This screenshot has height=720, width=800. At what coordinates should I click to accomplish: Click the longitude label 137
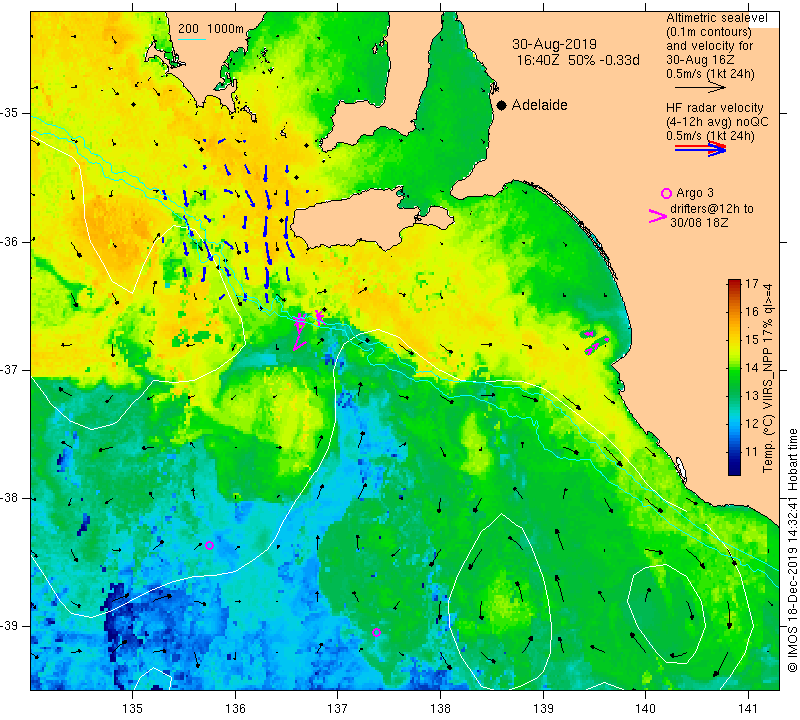click(338, 709)
